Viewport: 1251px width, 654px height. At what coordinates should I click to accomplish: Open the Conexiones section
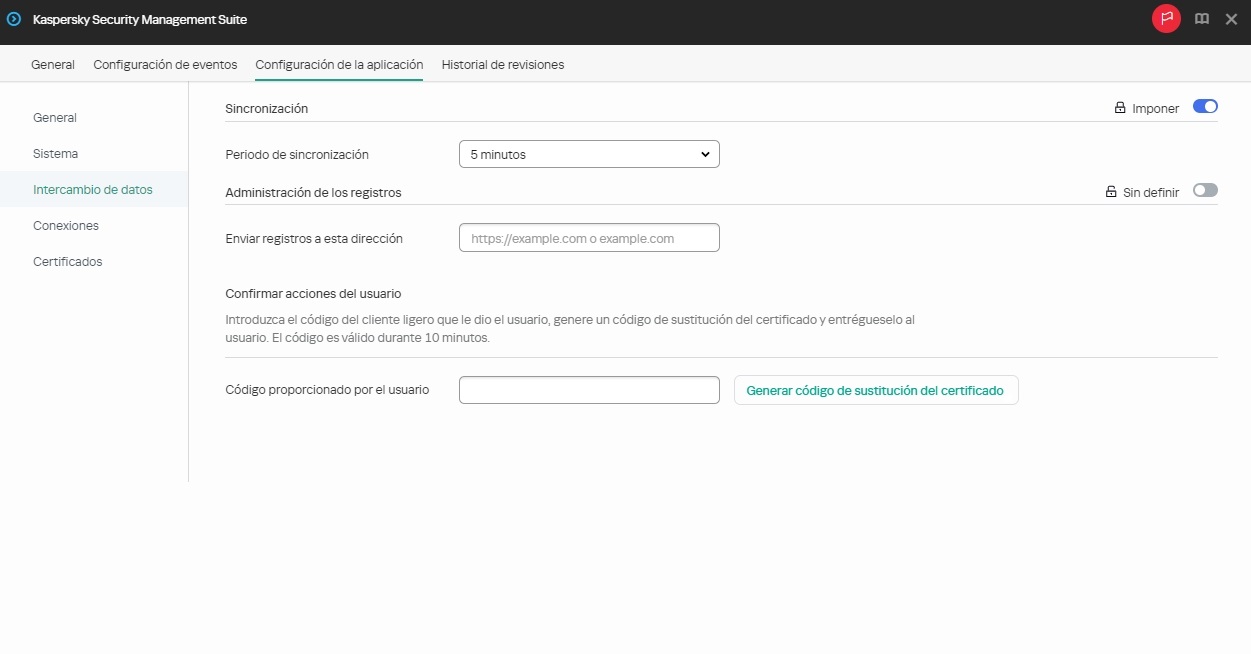(x=65, y=225)
